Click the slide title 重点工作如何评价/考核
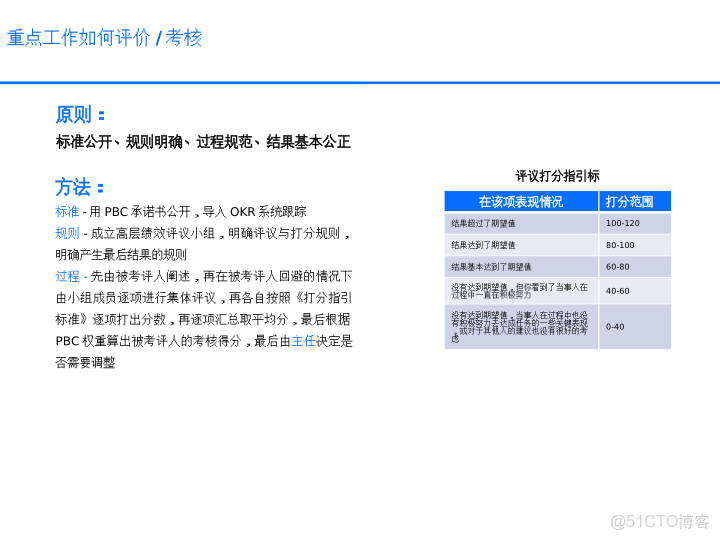 104,38
